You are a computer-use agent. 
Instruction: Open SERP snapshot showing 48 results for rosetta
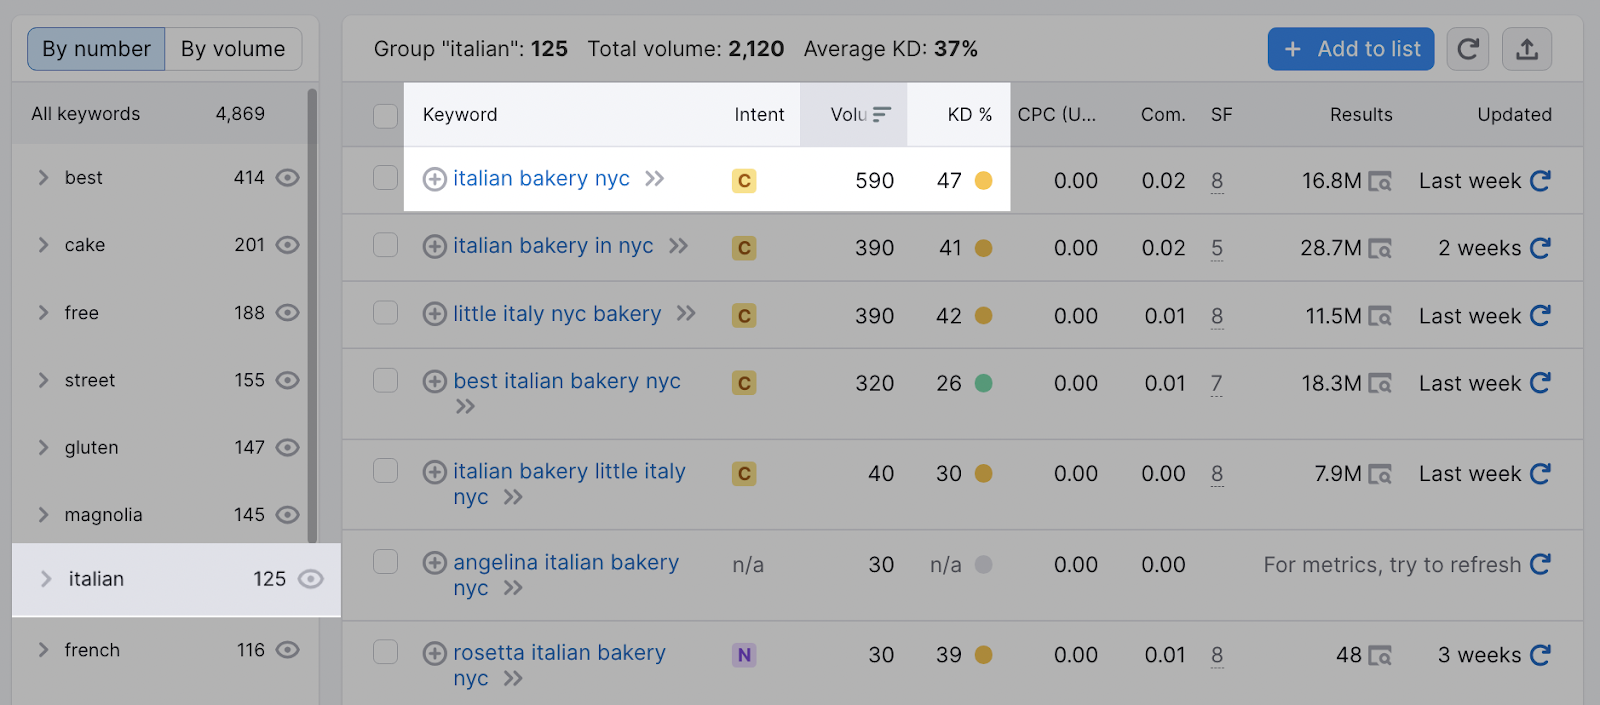click(x=1381, y=655)
